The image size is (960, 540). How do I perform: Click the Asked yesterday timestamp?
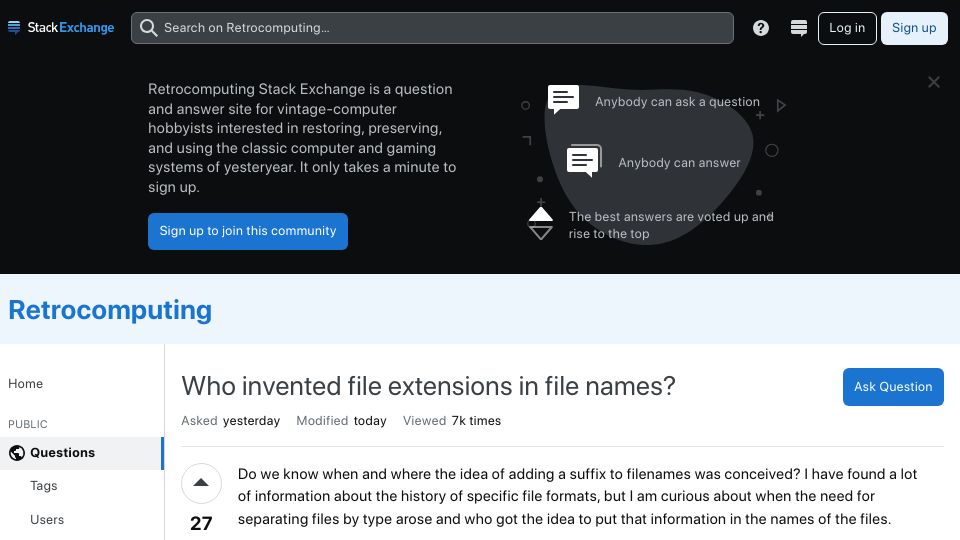click(x=230, y=421)
